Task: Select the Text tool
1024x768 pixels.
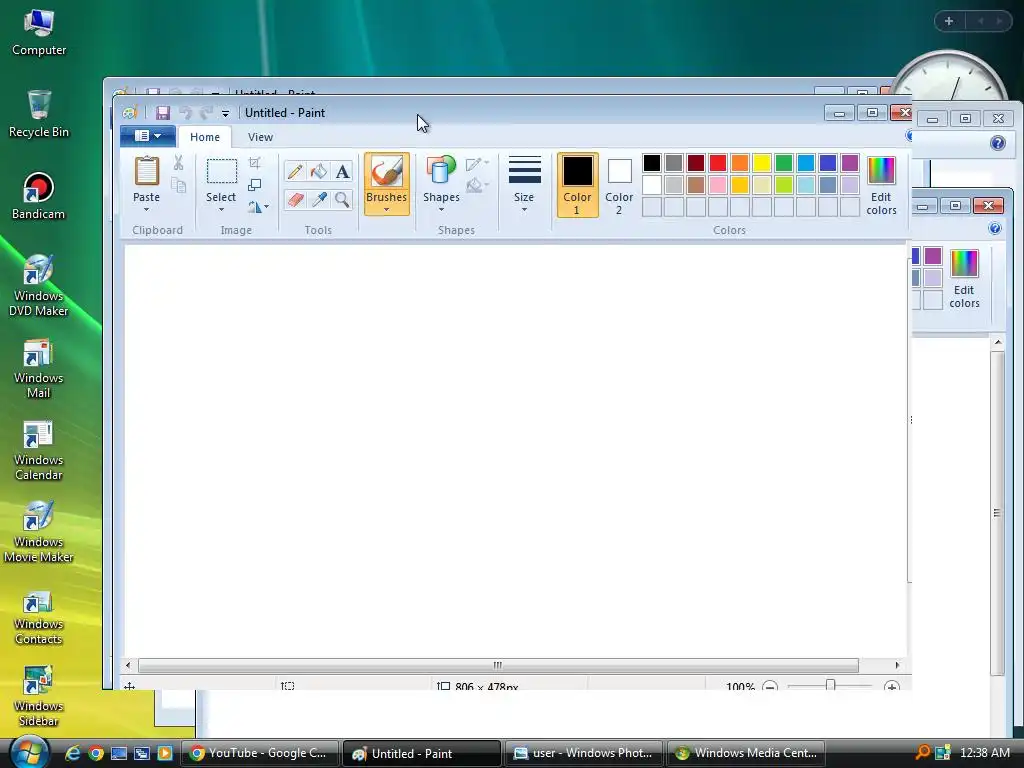Action: pos(342,172)
